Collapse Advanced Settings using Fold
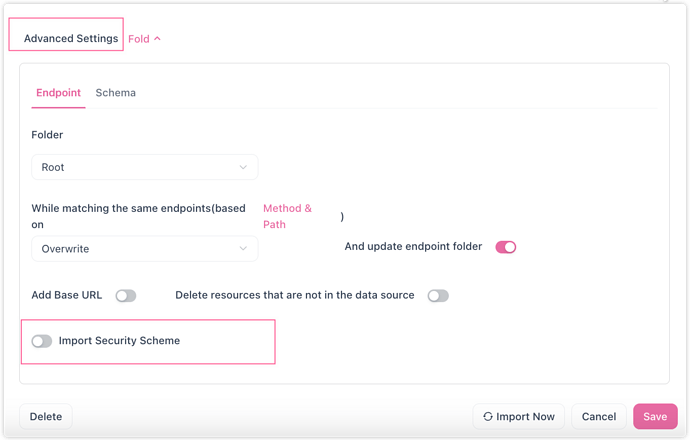This screenshot has width=690, height=440. [x=144, y=39]
